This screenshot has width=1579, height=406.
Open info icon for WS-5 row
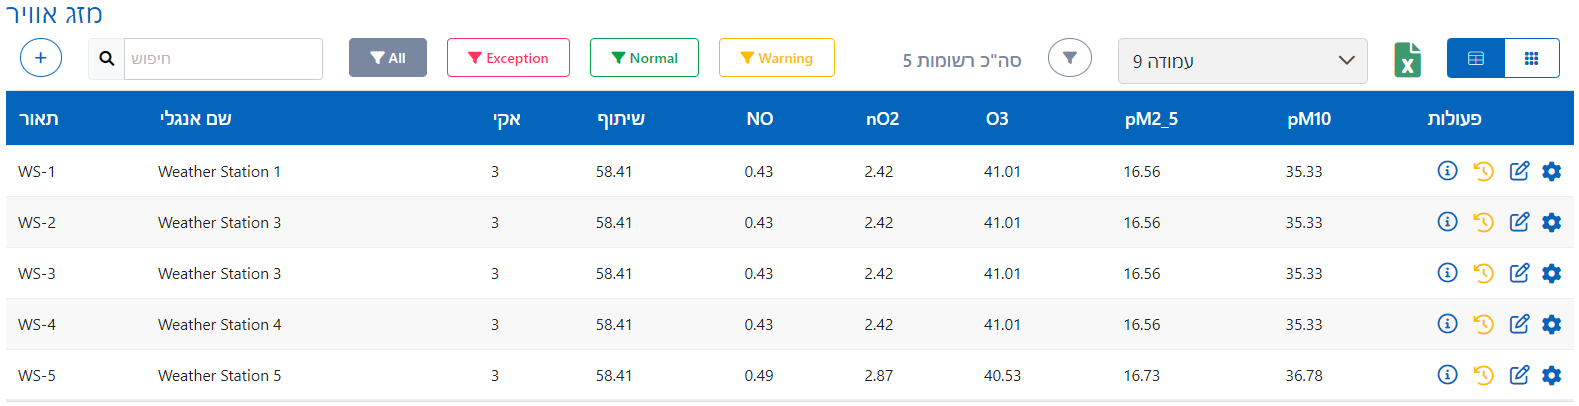(1447, 375)
